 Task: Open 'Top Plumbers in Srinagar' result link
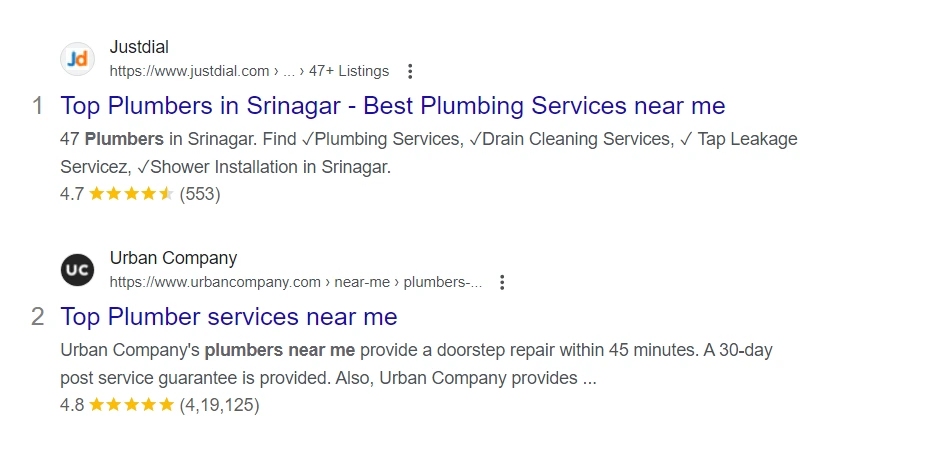click(x=392, y=106)
